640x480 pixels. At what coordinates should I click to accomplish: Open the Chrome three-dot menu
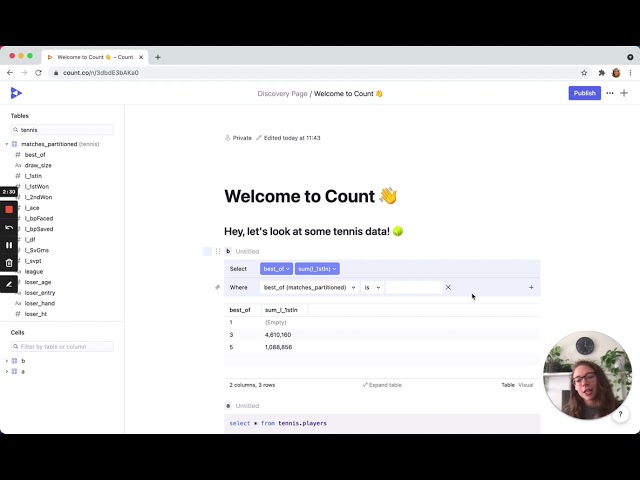(630, 73)
